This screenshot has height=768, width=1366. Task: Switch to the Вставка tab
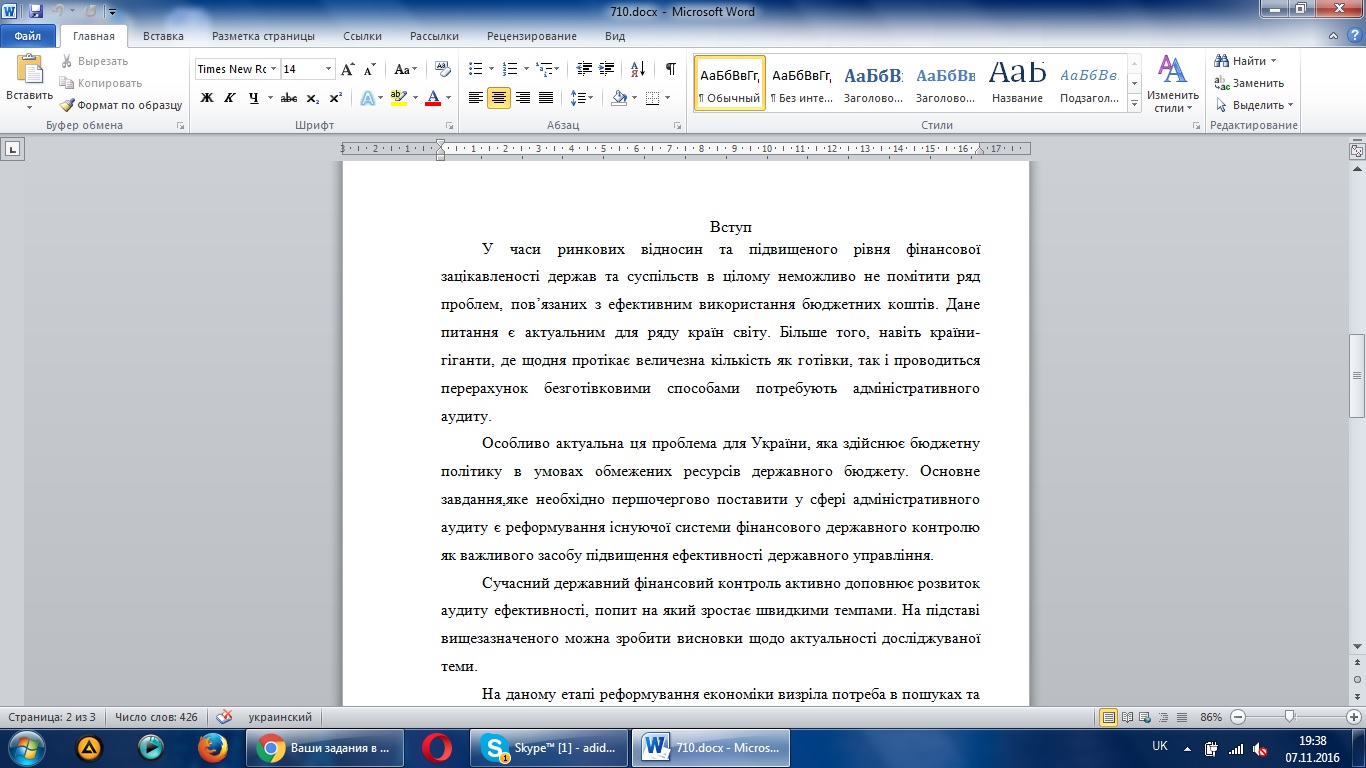pos(163,36)
